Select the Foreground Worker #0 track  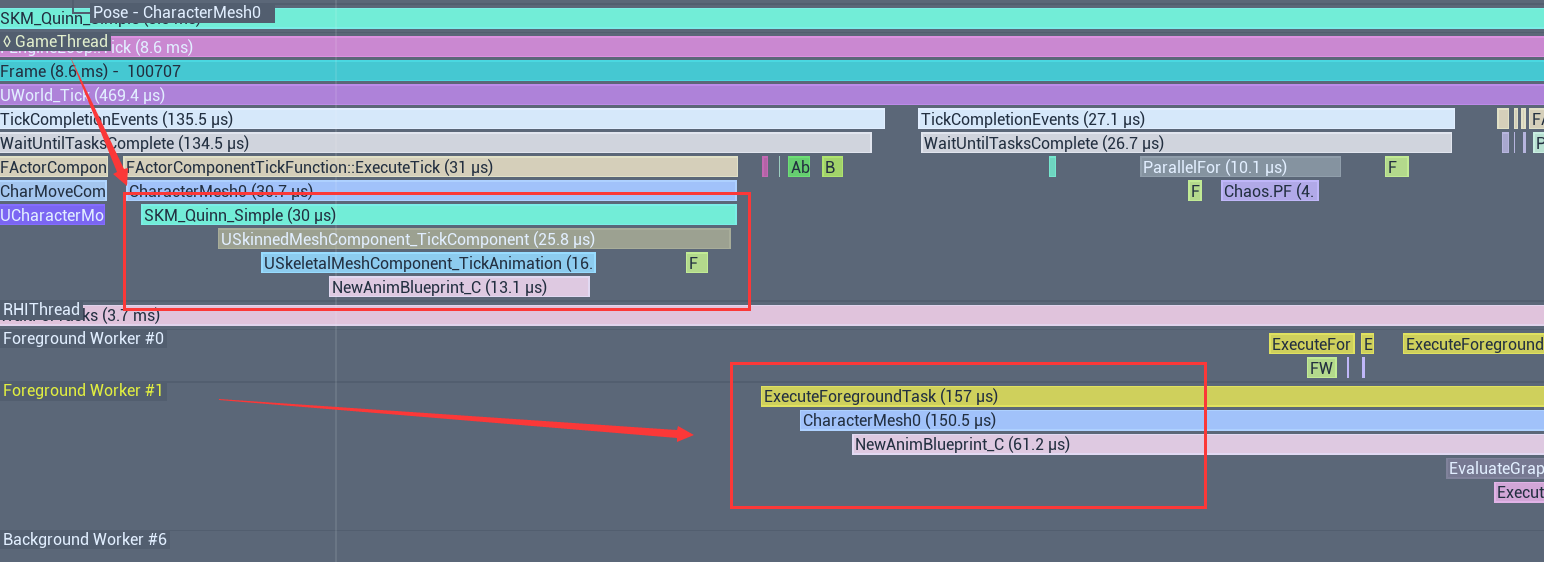point(84,339)
